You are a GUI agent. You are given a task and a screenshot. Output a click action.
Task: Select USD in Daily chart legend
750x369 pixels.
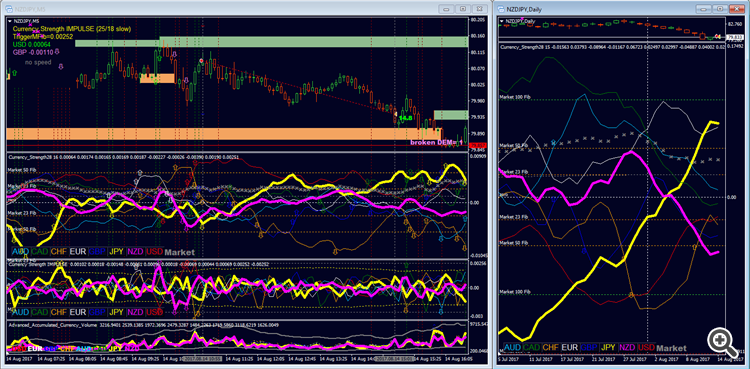(x=647, y=347)
